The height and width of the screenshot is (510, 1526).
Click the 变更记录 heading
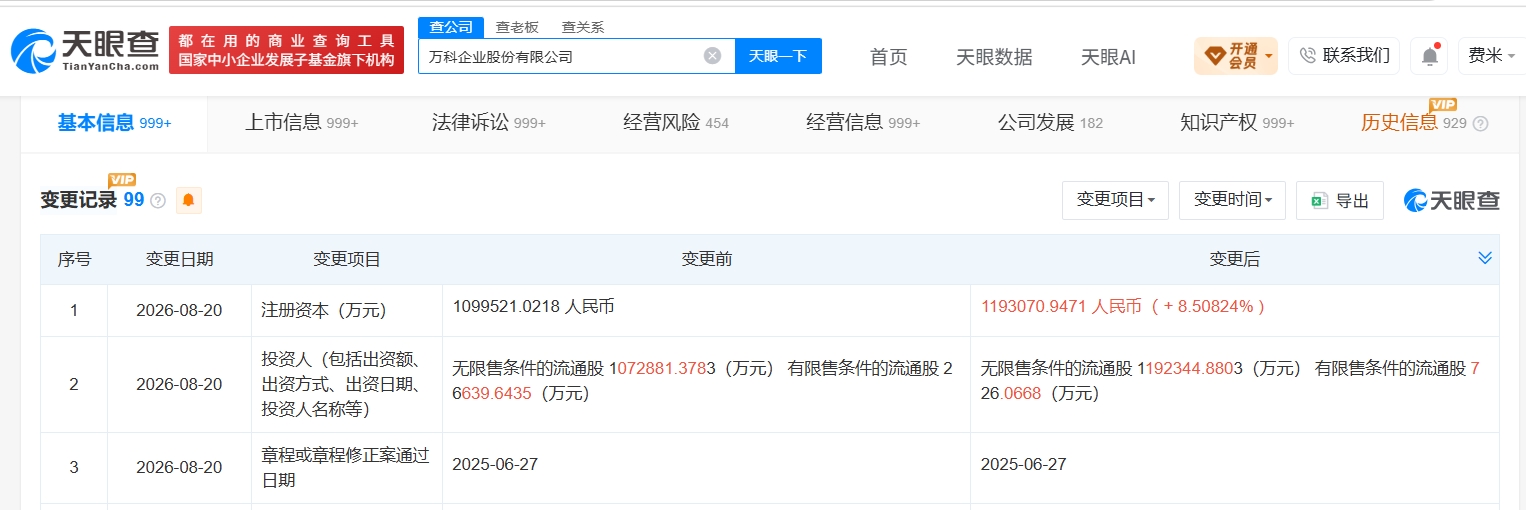tap(78, 200)
